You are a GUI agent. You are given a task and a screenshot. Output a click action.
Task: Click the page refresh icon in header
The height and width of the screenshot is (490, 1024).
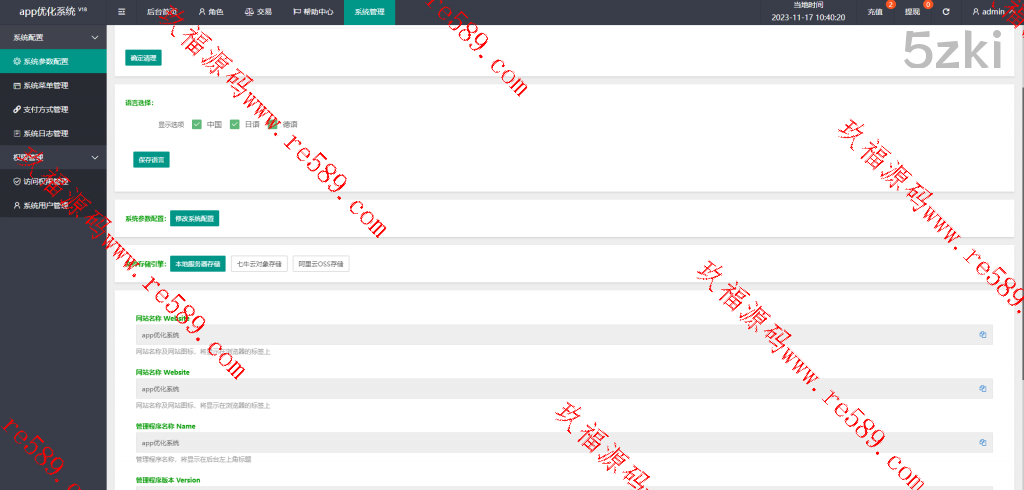945,12
